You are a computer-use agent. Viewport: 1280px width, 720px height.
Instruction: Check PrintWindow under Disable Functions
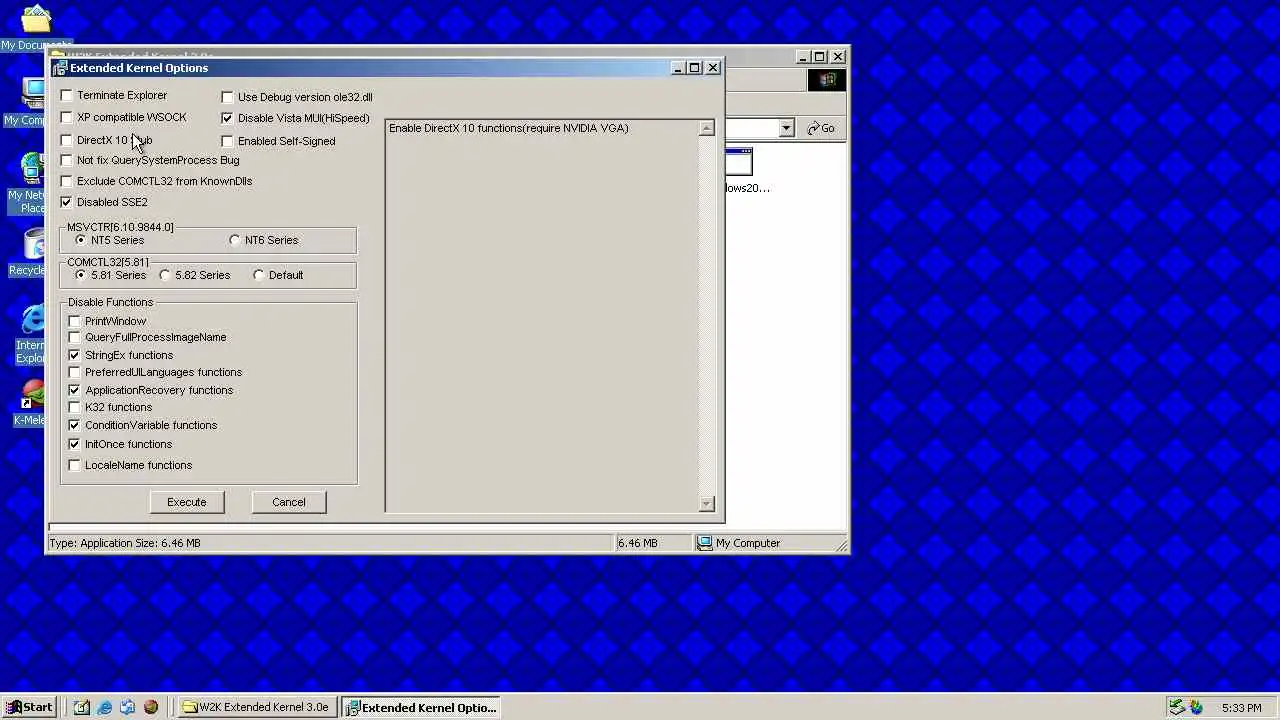[75, 321]
